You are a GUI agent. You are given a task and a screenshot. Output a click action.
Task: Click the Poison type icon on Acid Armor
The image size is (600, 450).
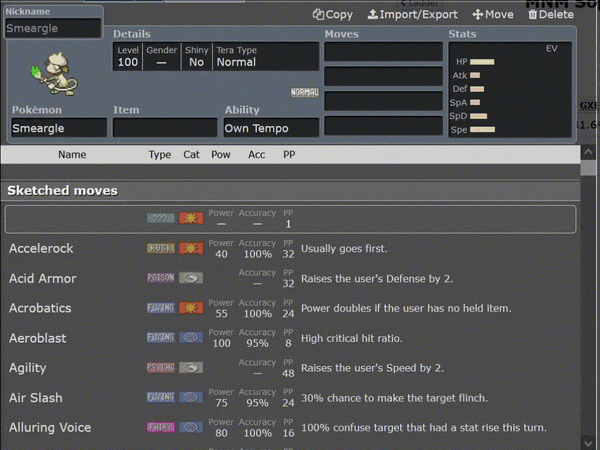160,278
